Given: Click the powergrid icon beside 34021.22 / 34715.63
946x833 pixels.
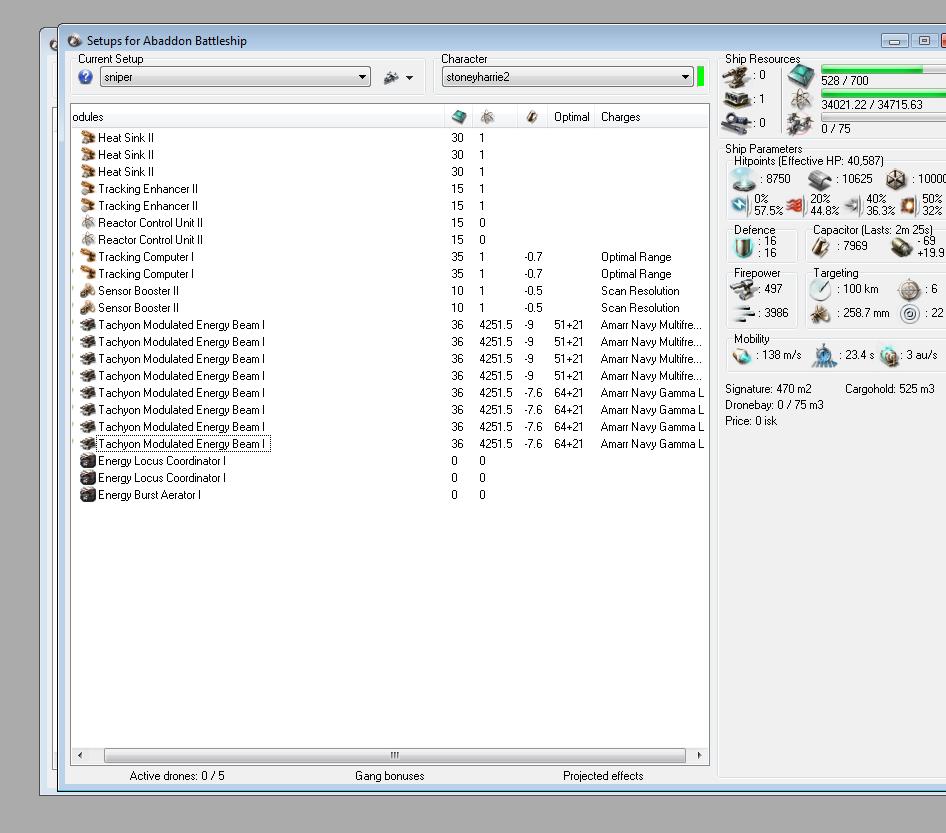Looking at the screenshot, I should pyautogui.click(x=801, y=100).
